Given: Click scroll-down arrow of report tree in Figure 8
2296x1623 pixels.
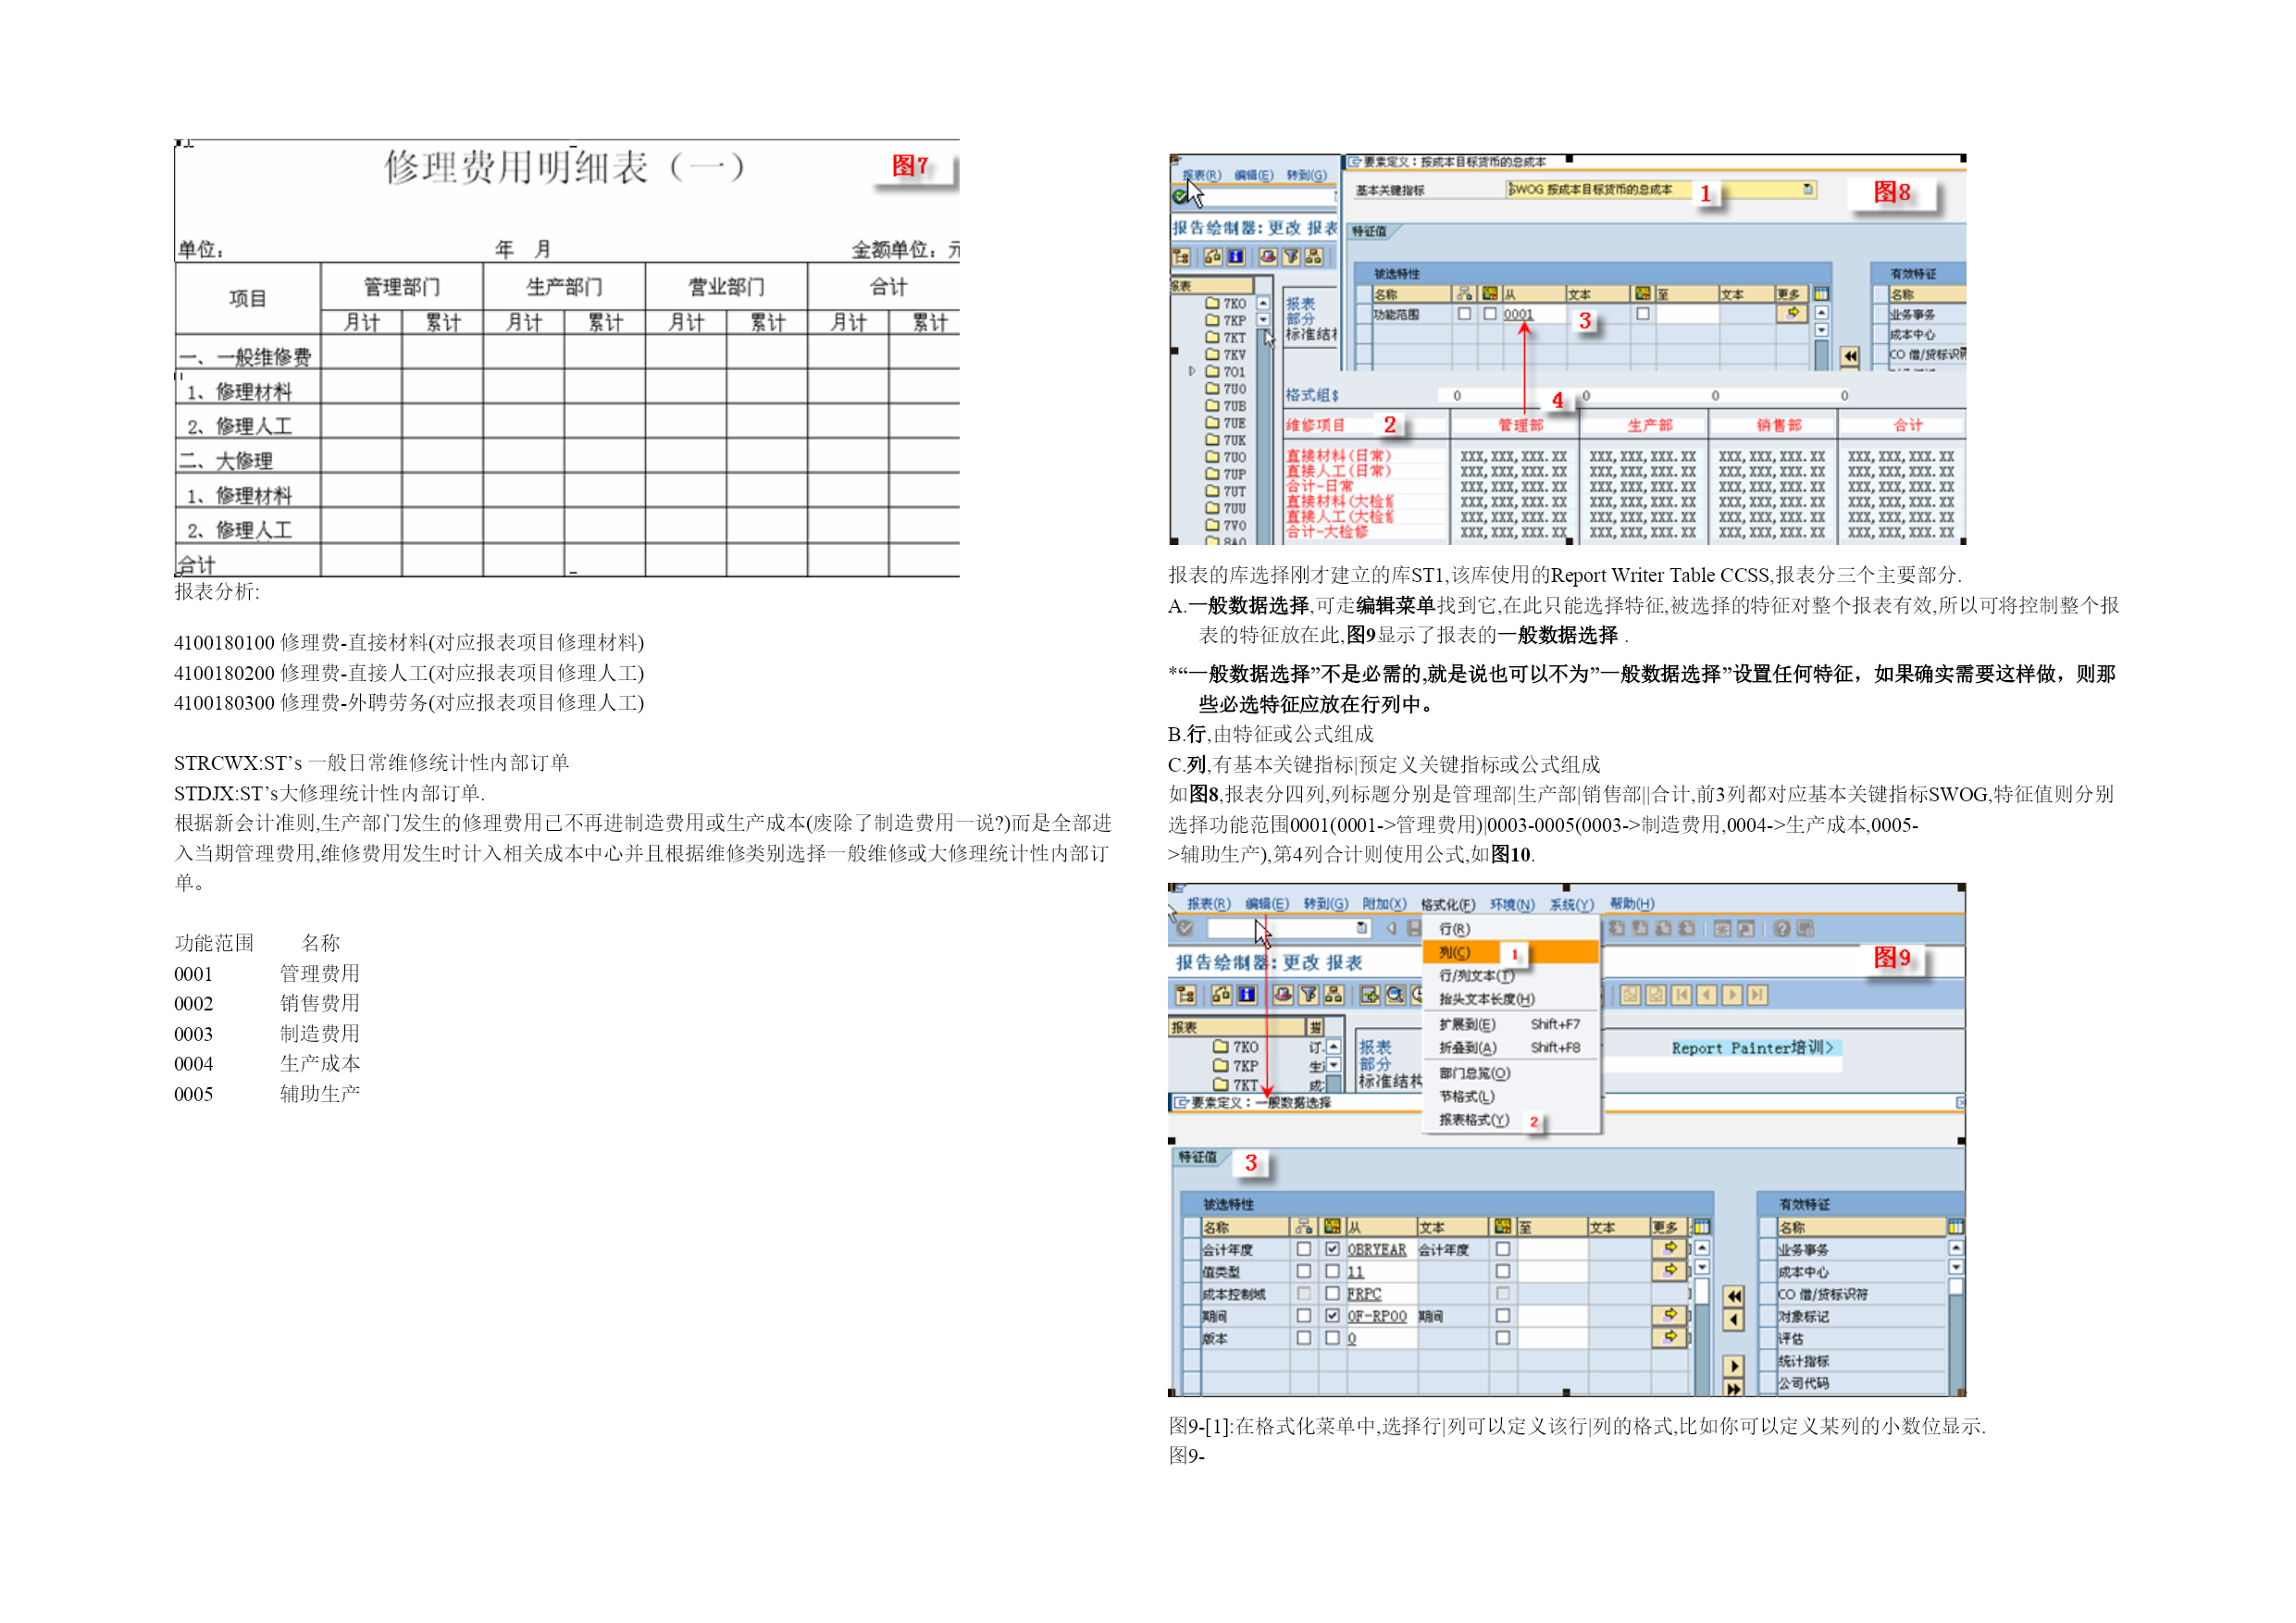Looking at the screenshot, I should pyautogui.click(x=1263, y=320).
